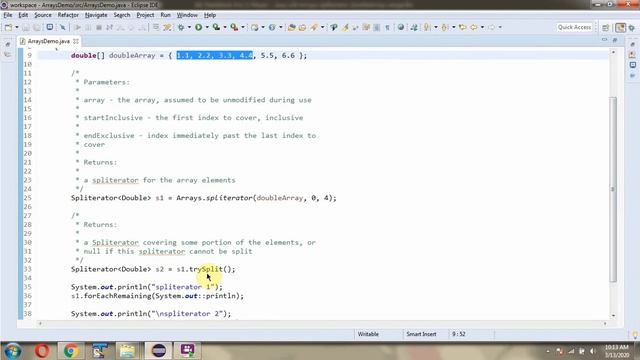Screen dimensions: 640x360
Task: Open the Help menu
Action: tap(210, 15)
